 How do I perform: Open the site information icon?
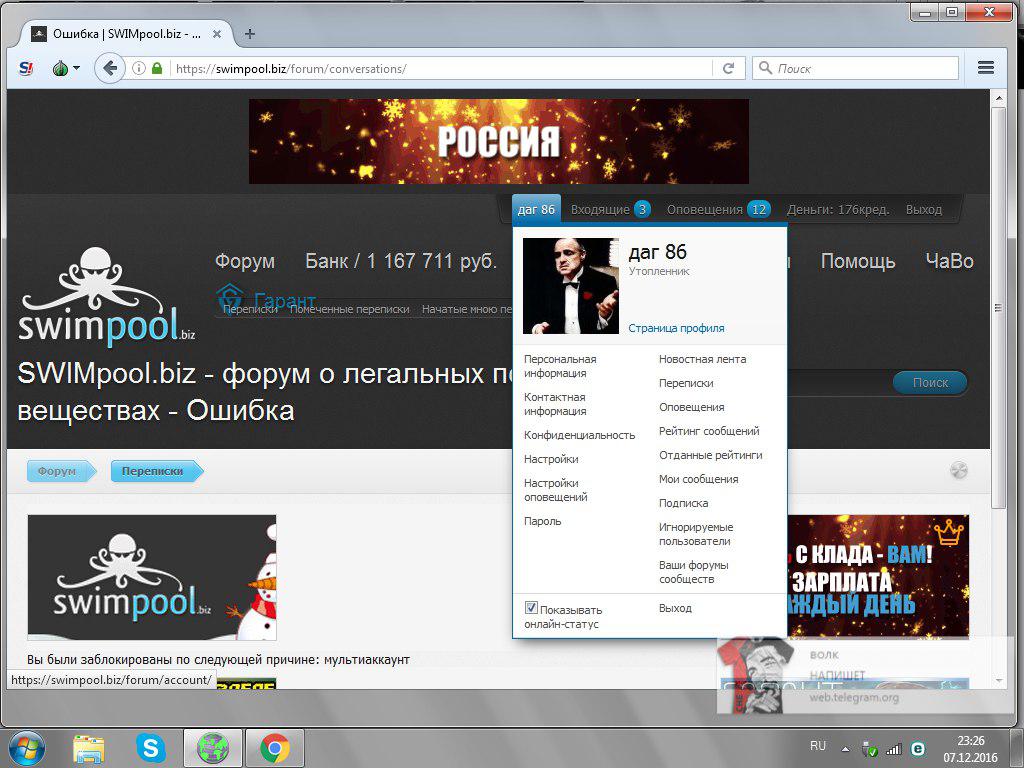[138, 68]
